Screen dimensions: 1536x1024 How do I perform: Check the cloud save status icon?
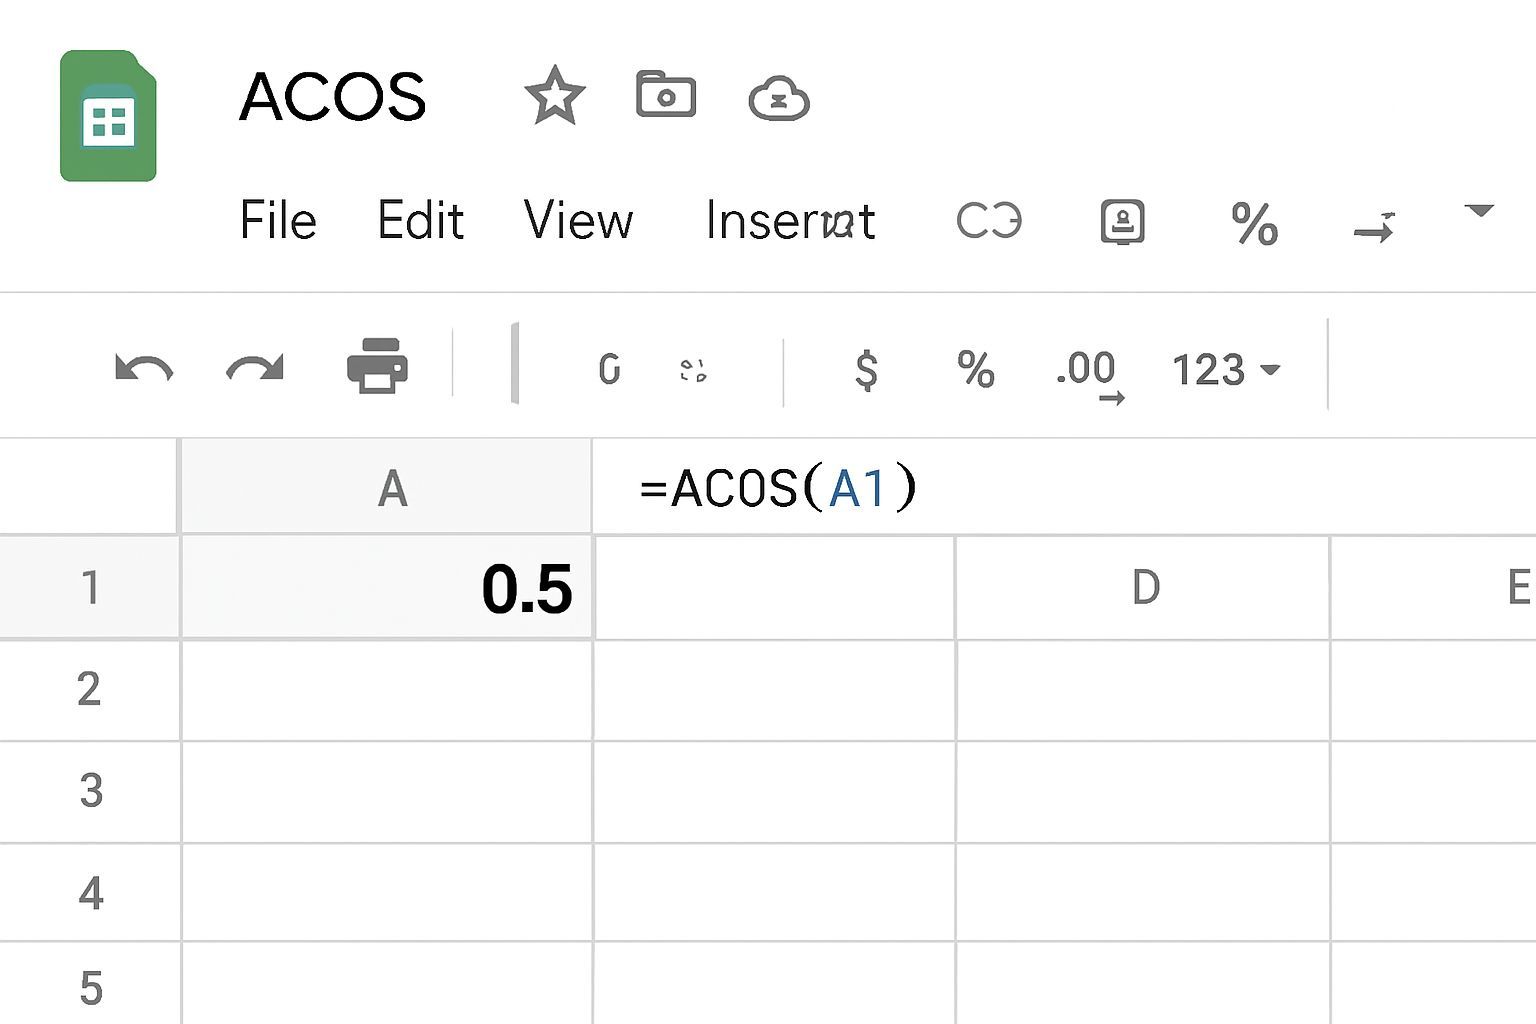point(779,97)
